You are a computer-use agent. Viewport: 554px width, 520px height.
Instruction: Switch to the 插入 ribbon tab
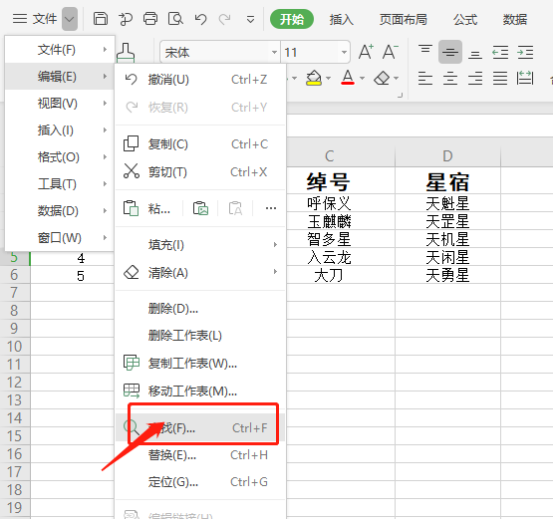[x=341, y=19]
